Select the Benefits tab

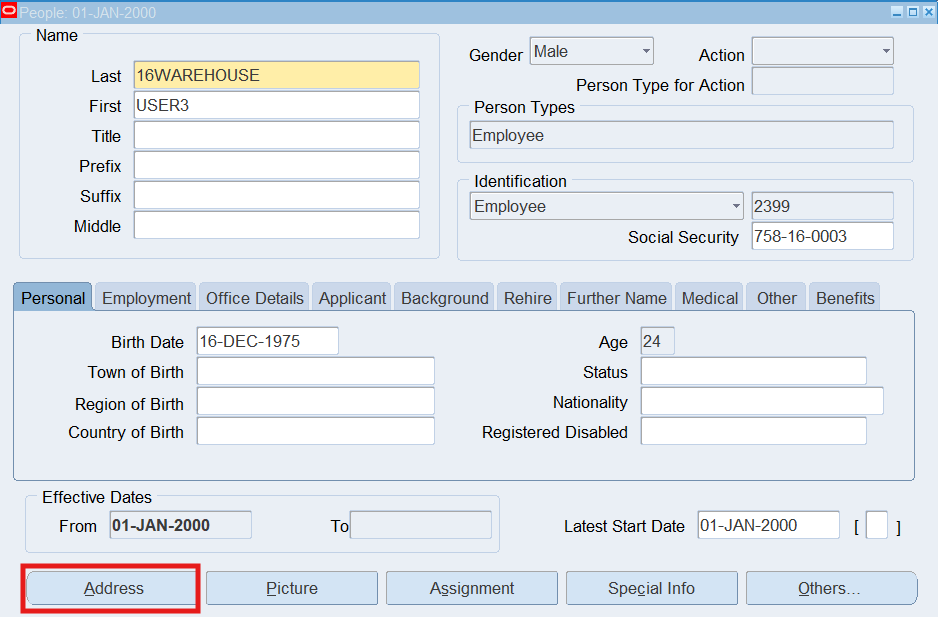[845, 298]
